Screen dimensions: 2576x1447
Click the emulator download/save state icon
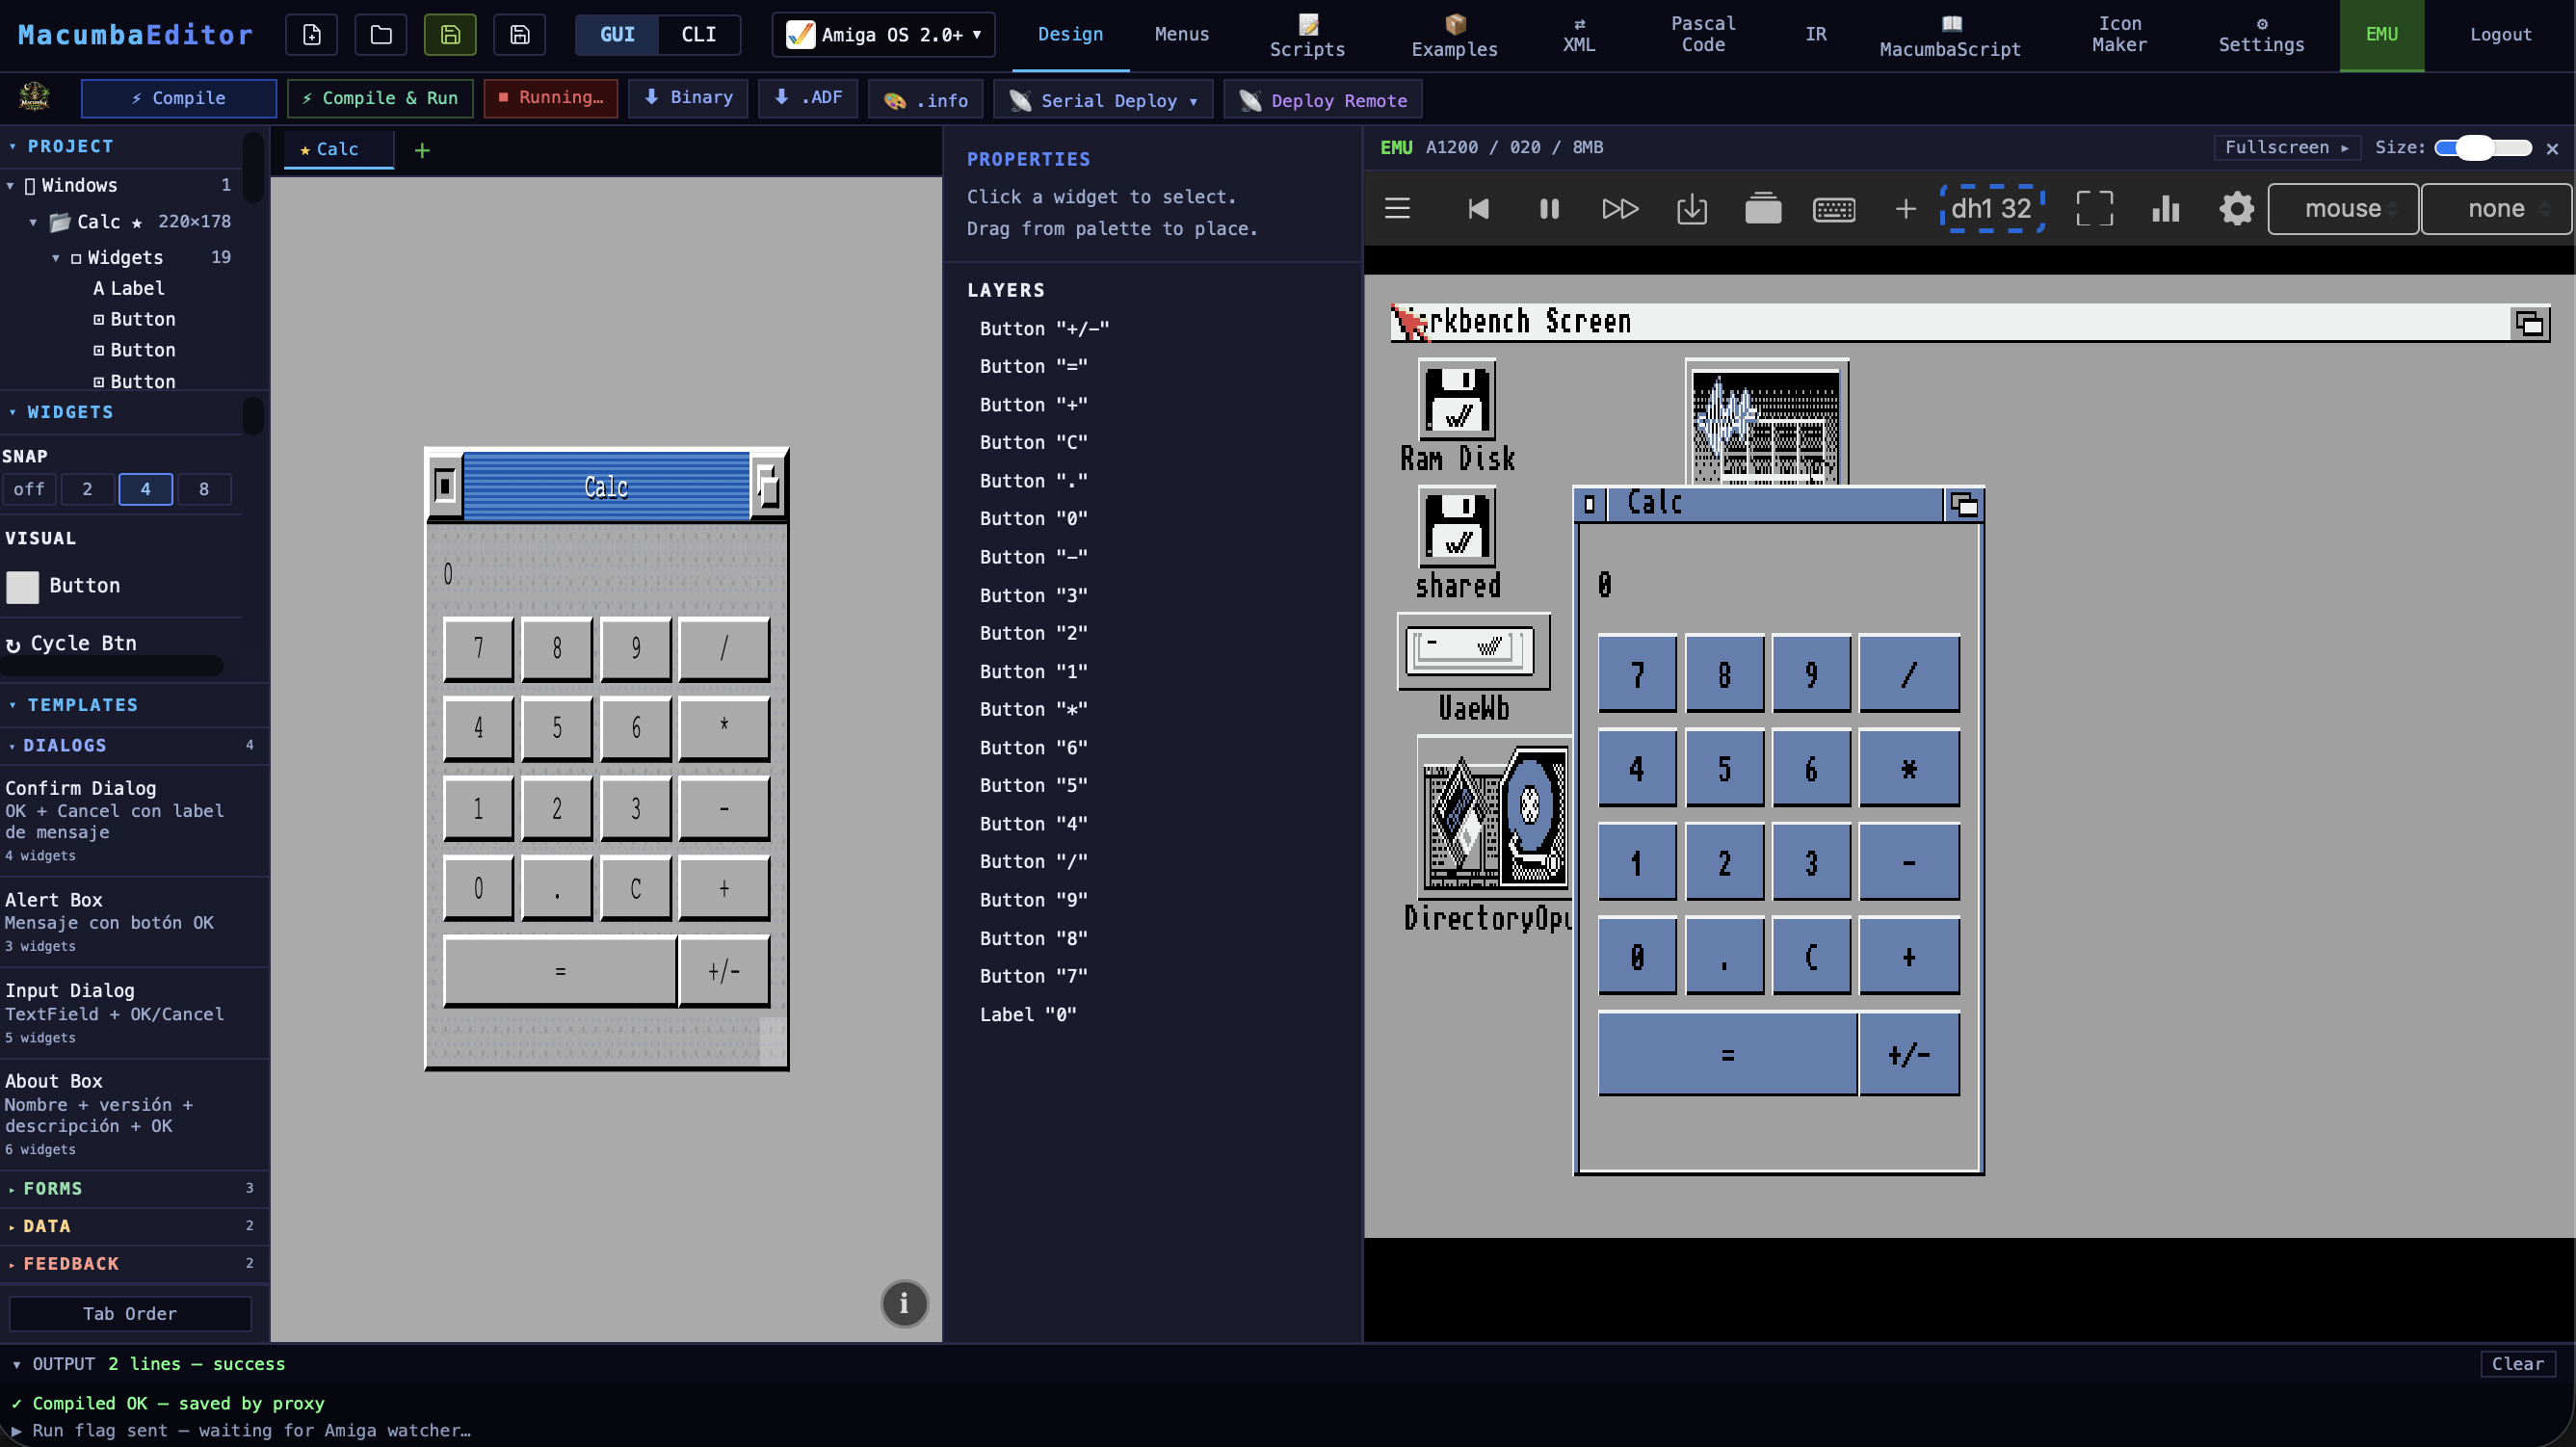click(x=1692, y=208)
